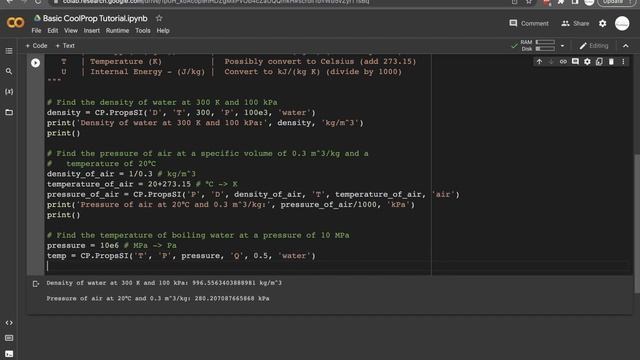Add a new Text cell
The image size is (640, 360).
tap(65, 46)
